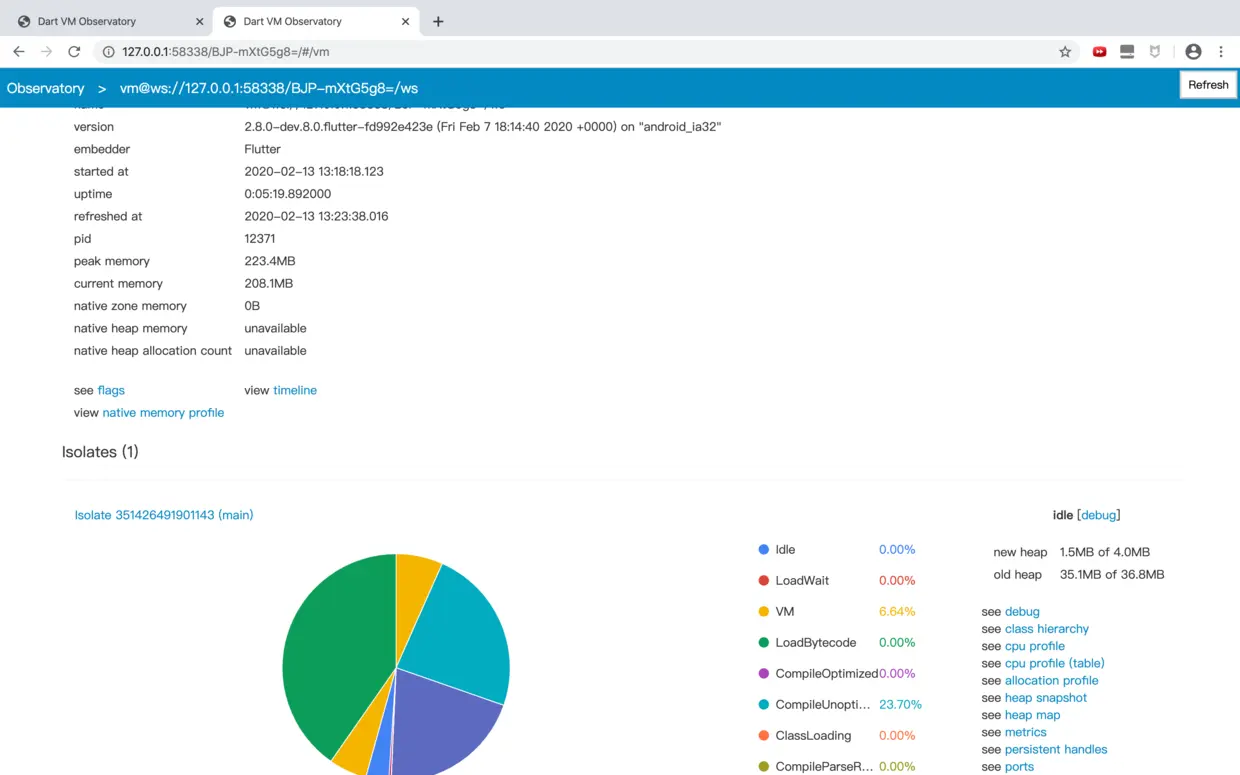
Task: Open the heap snapshot link
Action: pyautogui.click(x=1046, y=698)
